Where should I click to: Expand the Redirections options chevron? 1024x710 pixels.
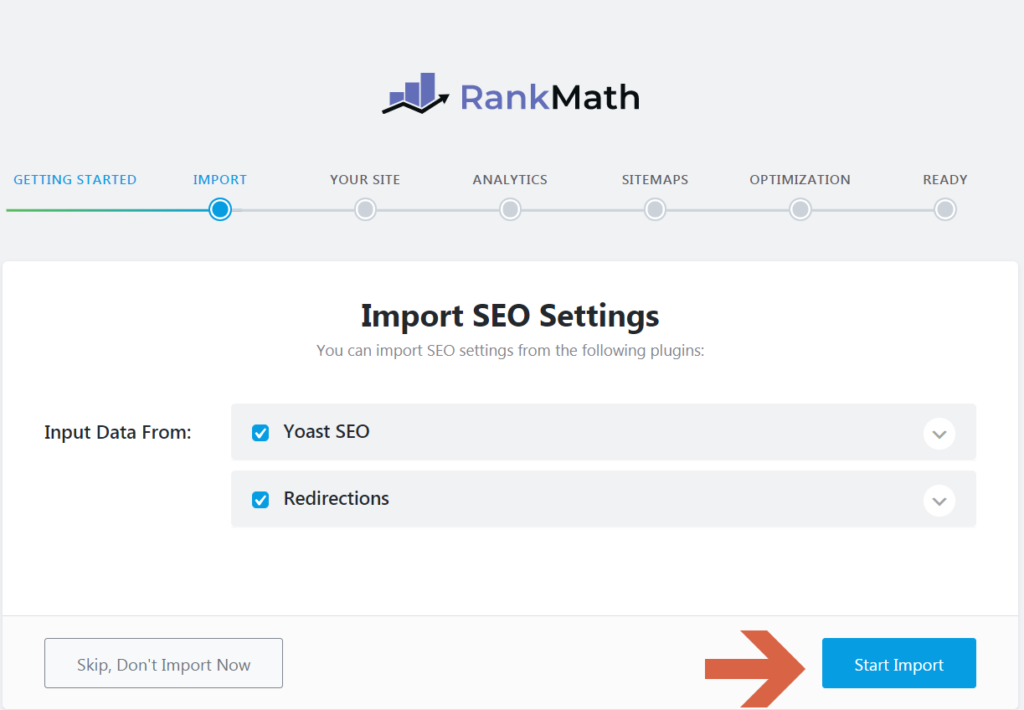coord(939,500)
